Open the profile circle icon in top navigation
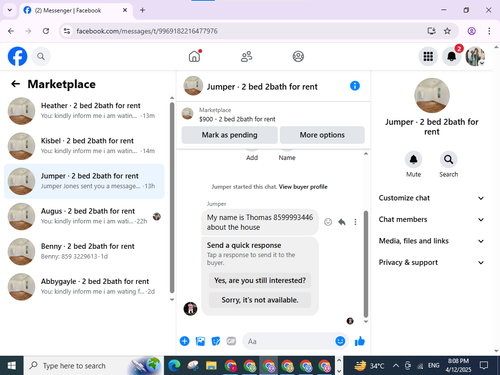 (298, 56)
